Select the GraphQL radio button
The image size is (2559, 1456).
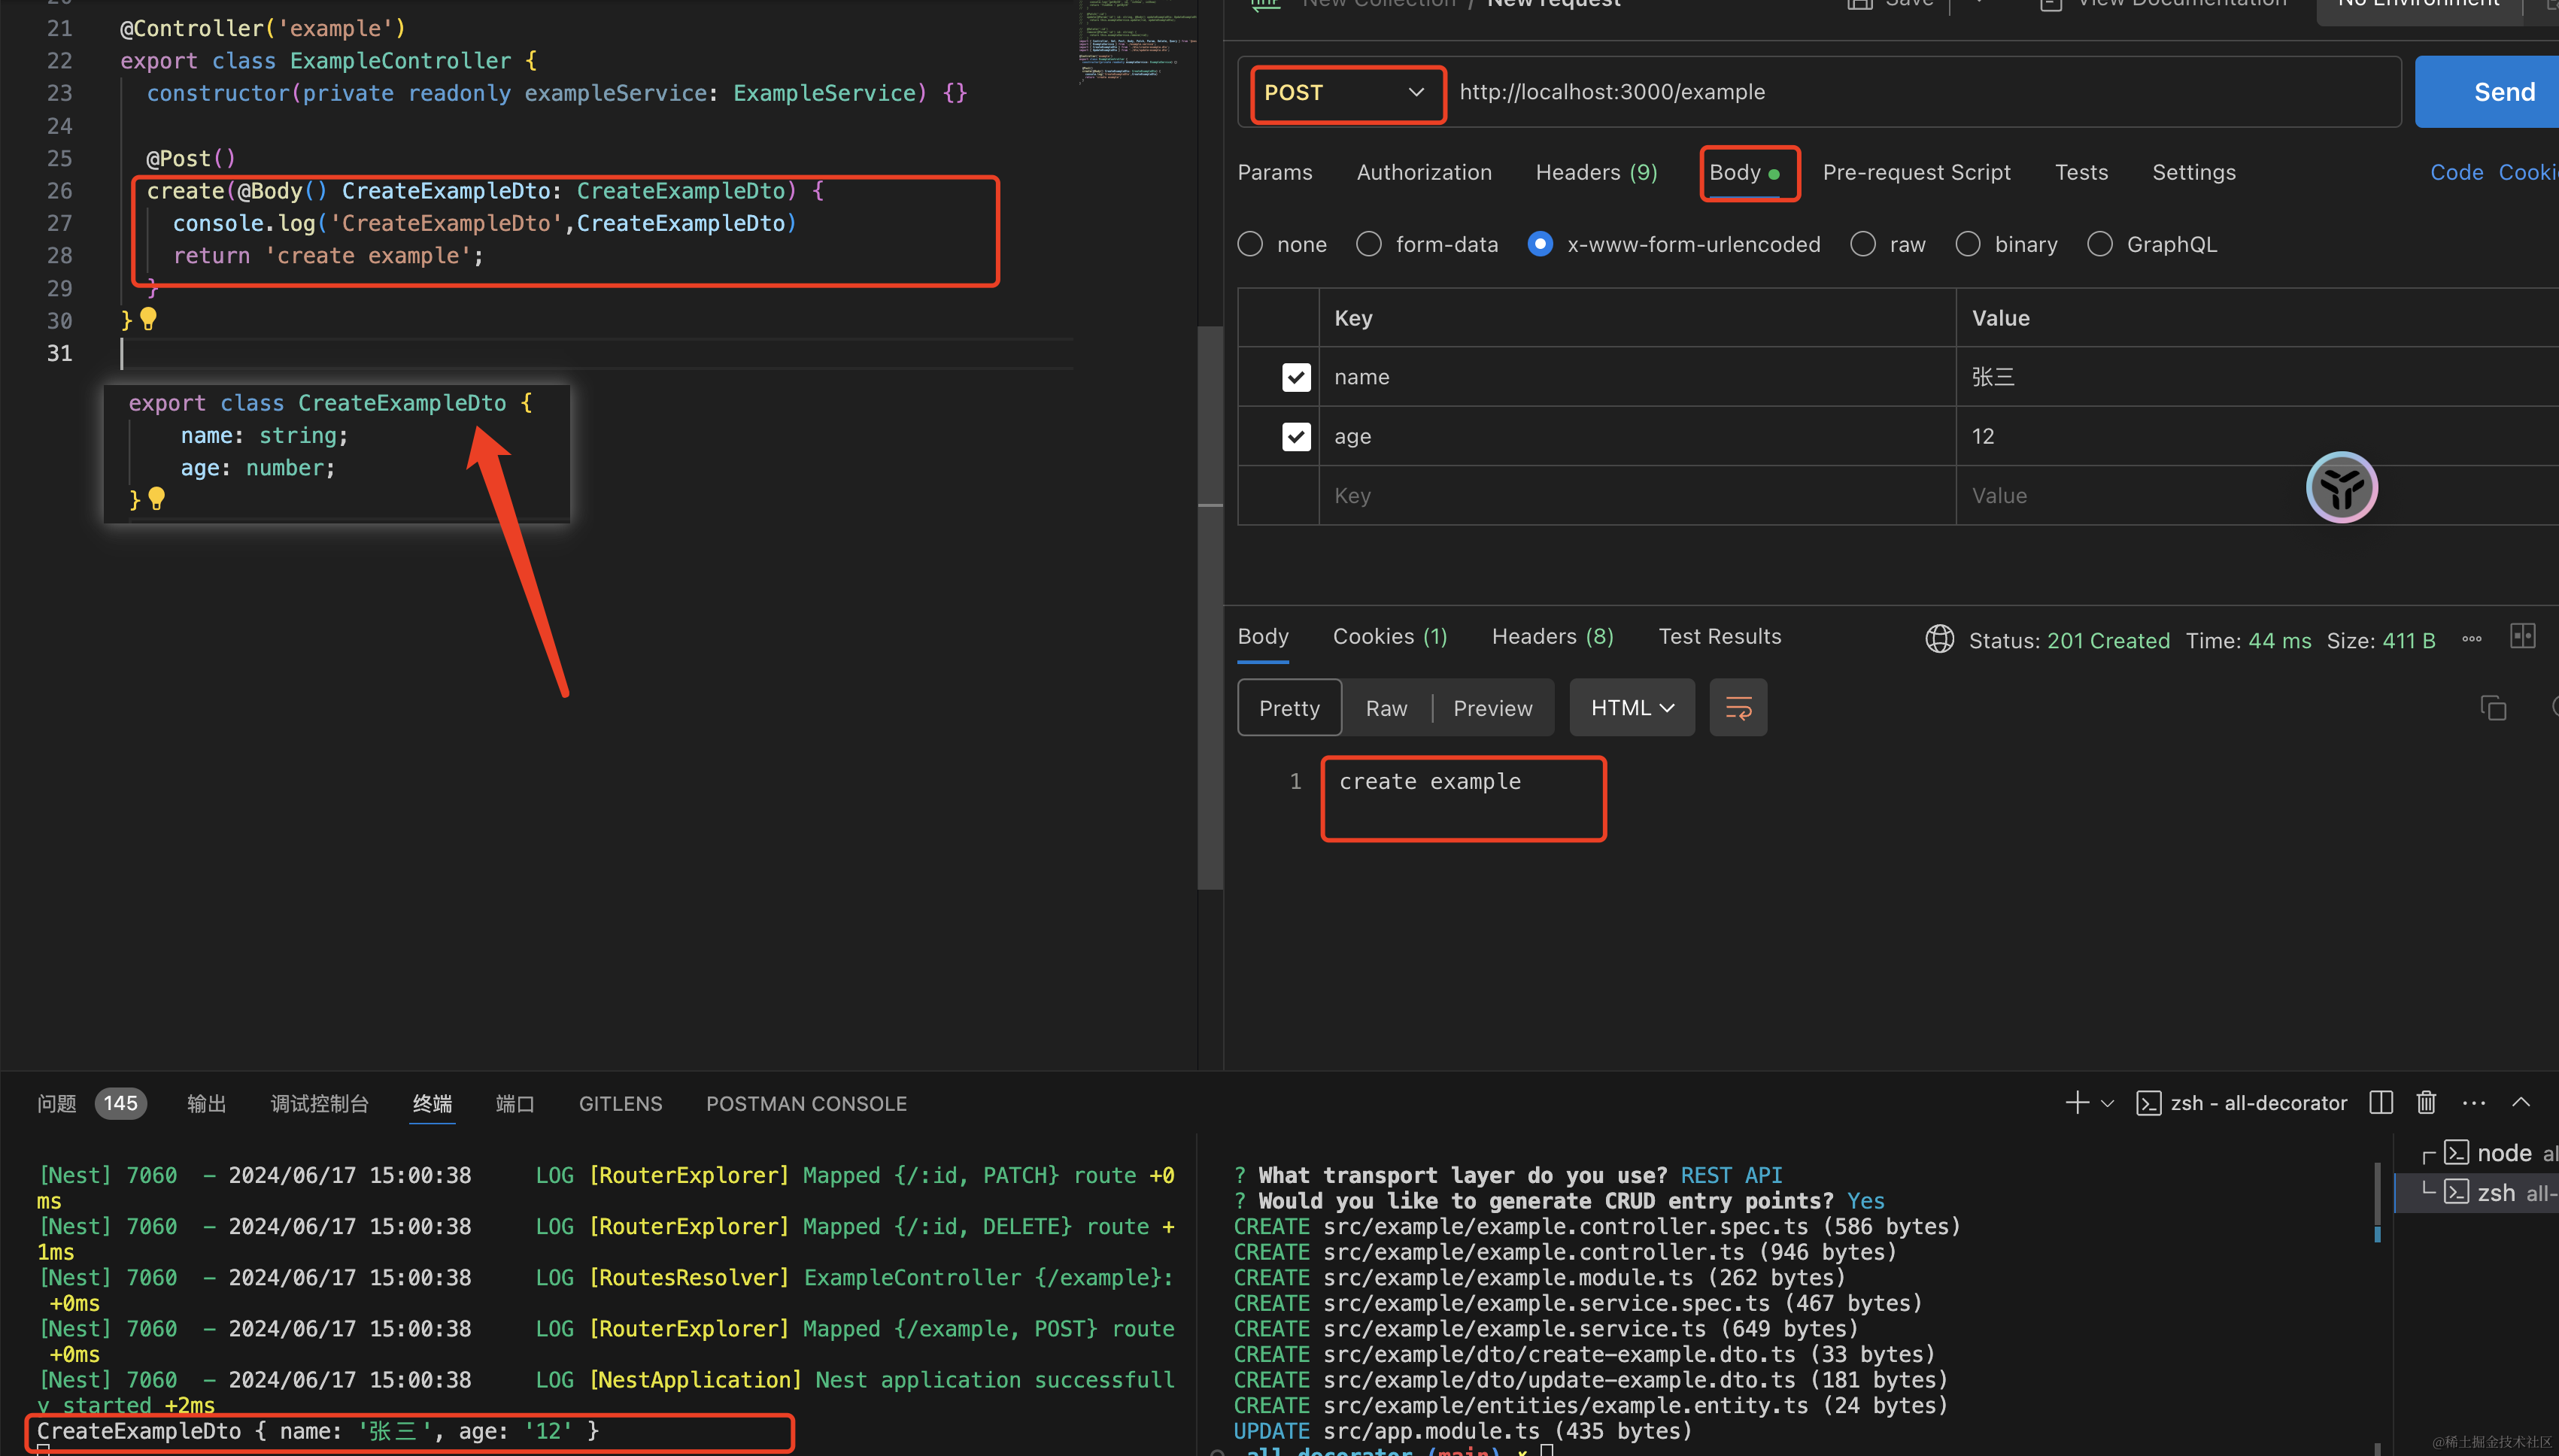pos(2099,245)
